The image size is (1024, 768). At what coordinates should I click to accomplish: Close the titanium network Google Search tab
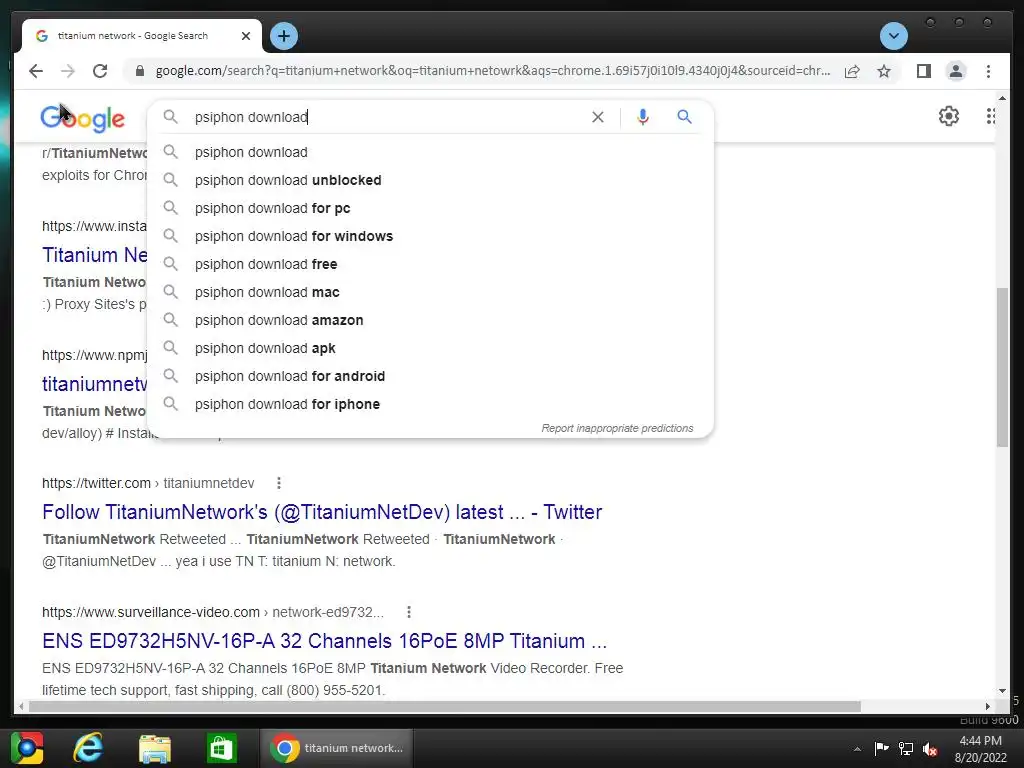coord(246,36)
